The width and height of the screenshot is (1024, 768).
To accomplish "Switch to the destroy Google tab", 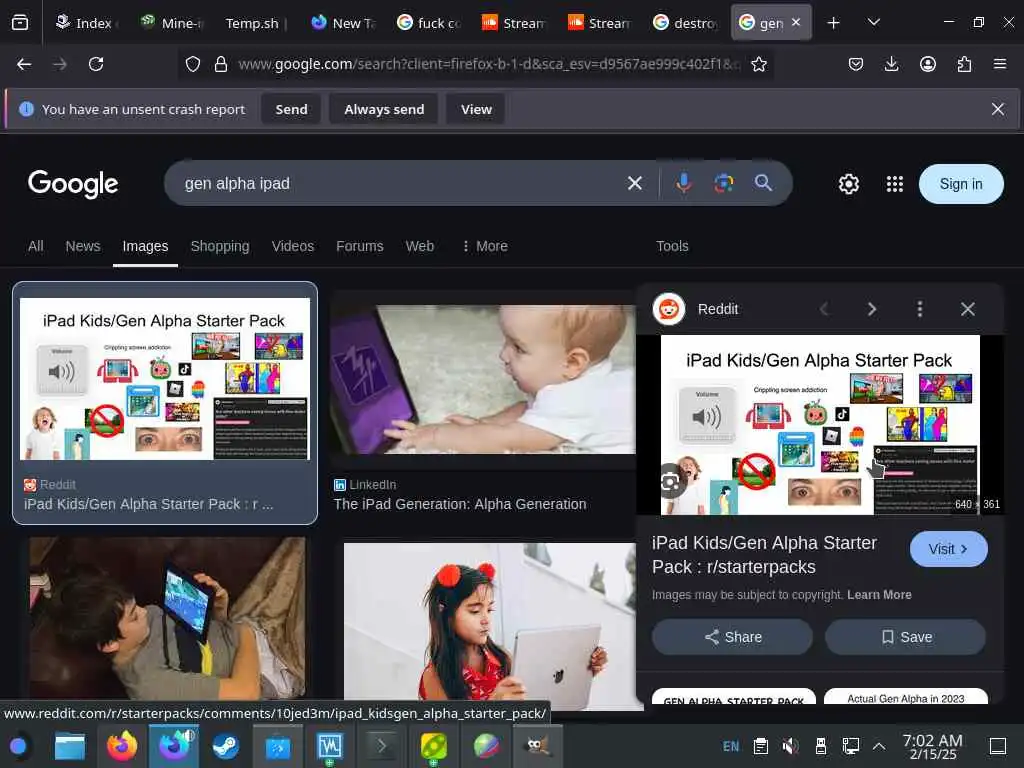I will pos(686,23).
